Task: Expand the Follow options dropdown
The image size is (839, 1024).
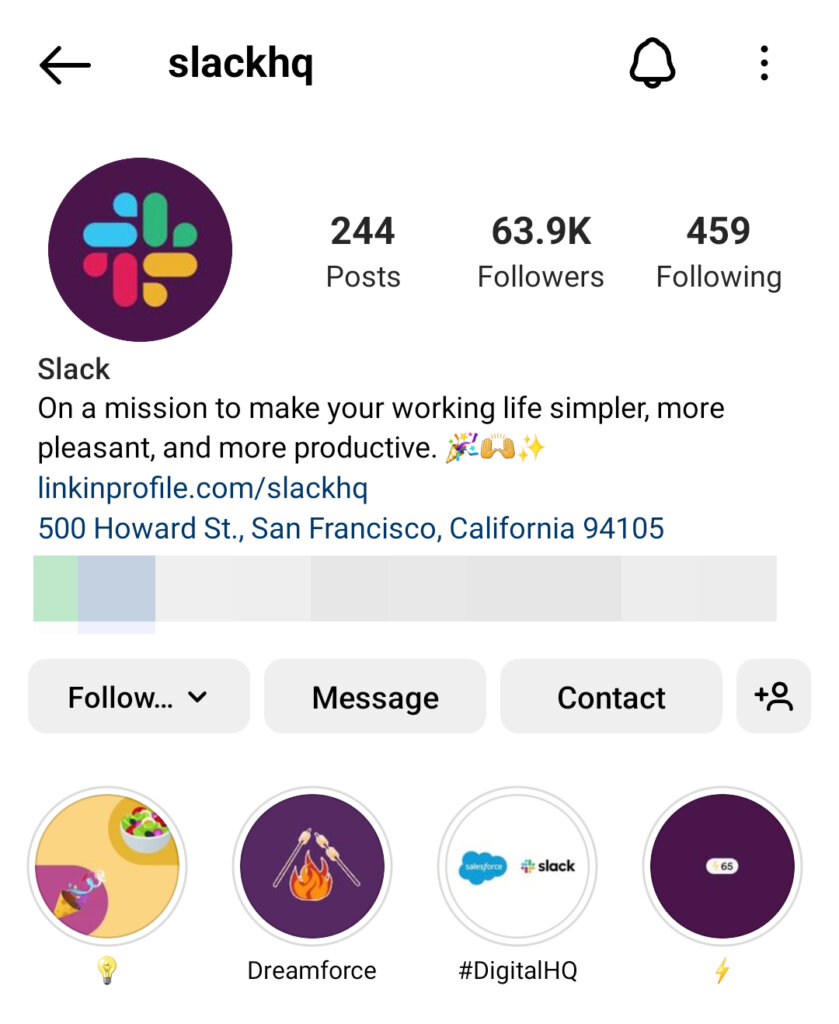Action: (138, 696)
